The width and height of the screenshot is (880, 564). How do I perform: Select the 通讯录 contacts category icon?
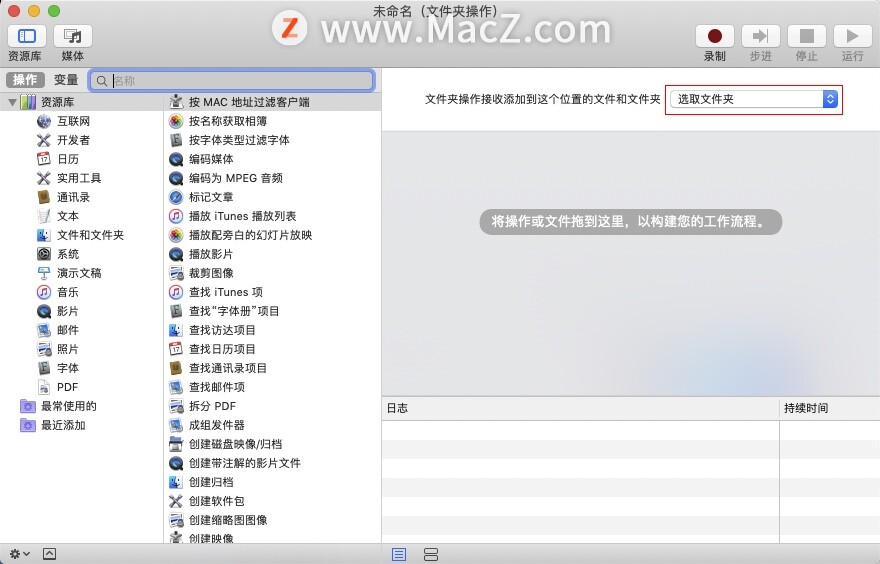click(x=44, y=198)
